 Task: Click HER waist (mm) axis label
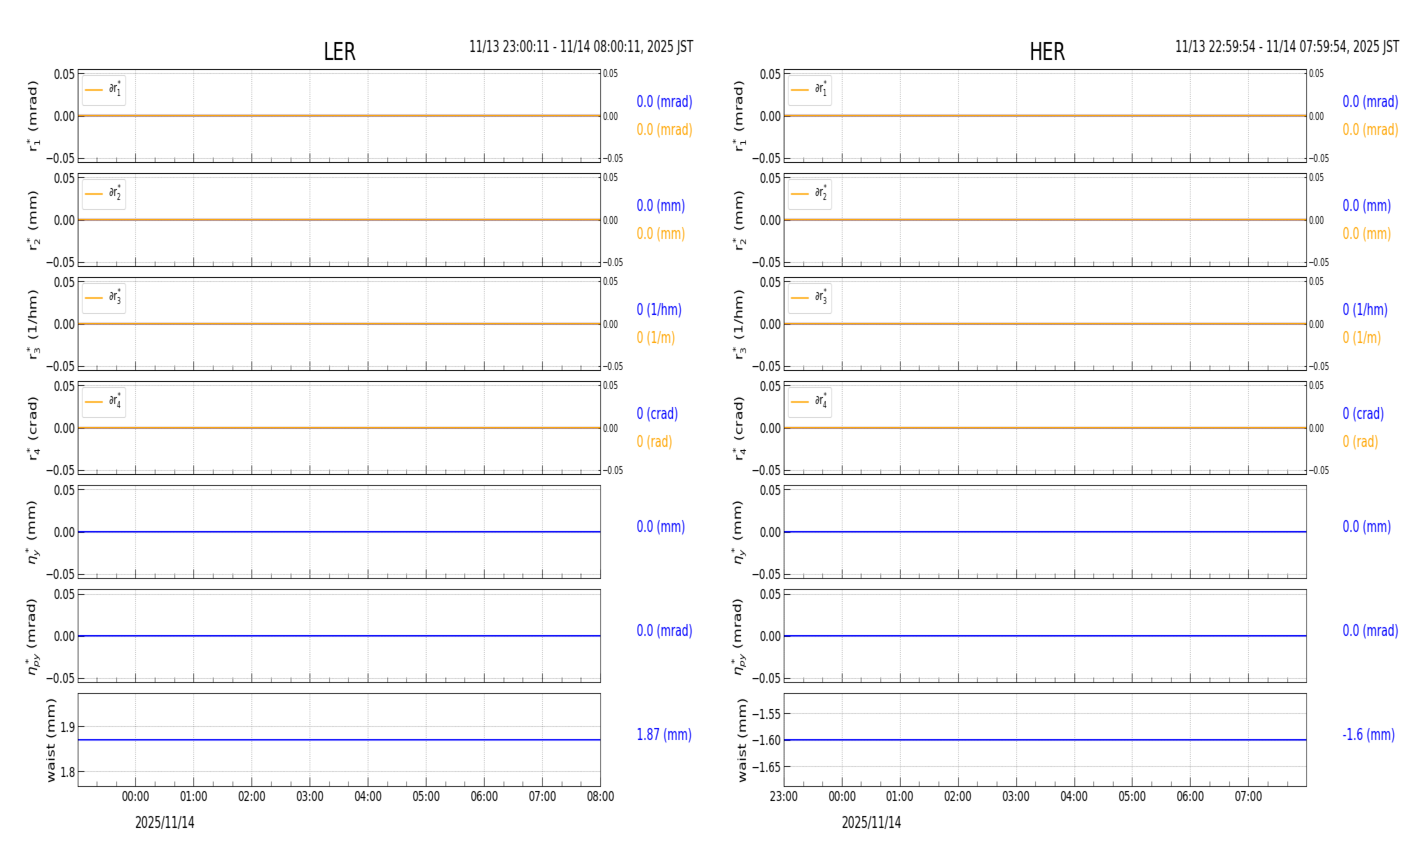pyautogui.click(x=742, y=740)
